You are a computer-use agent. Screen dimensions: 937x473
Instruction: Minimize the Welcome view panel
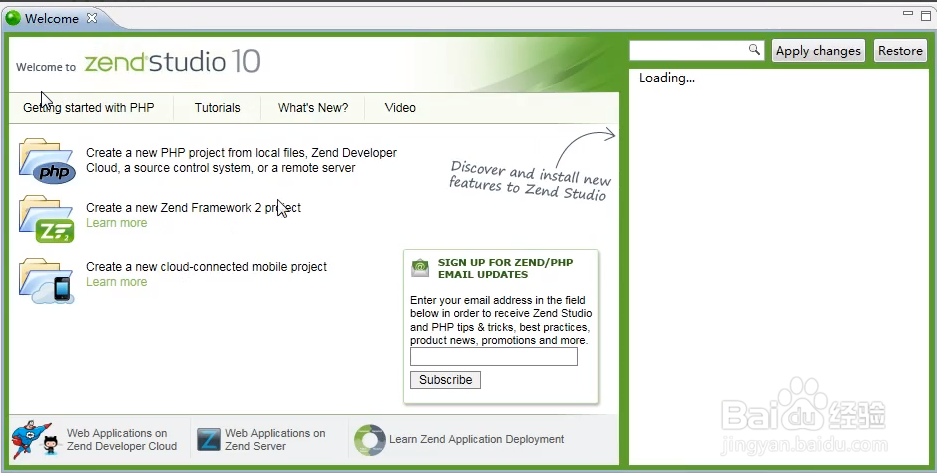pos(908,13)
